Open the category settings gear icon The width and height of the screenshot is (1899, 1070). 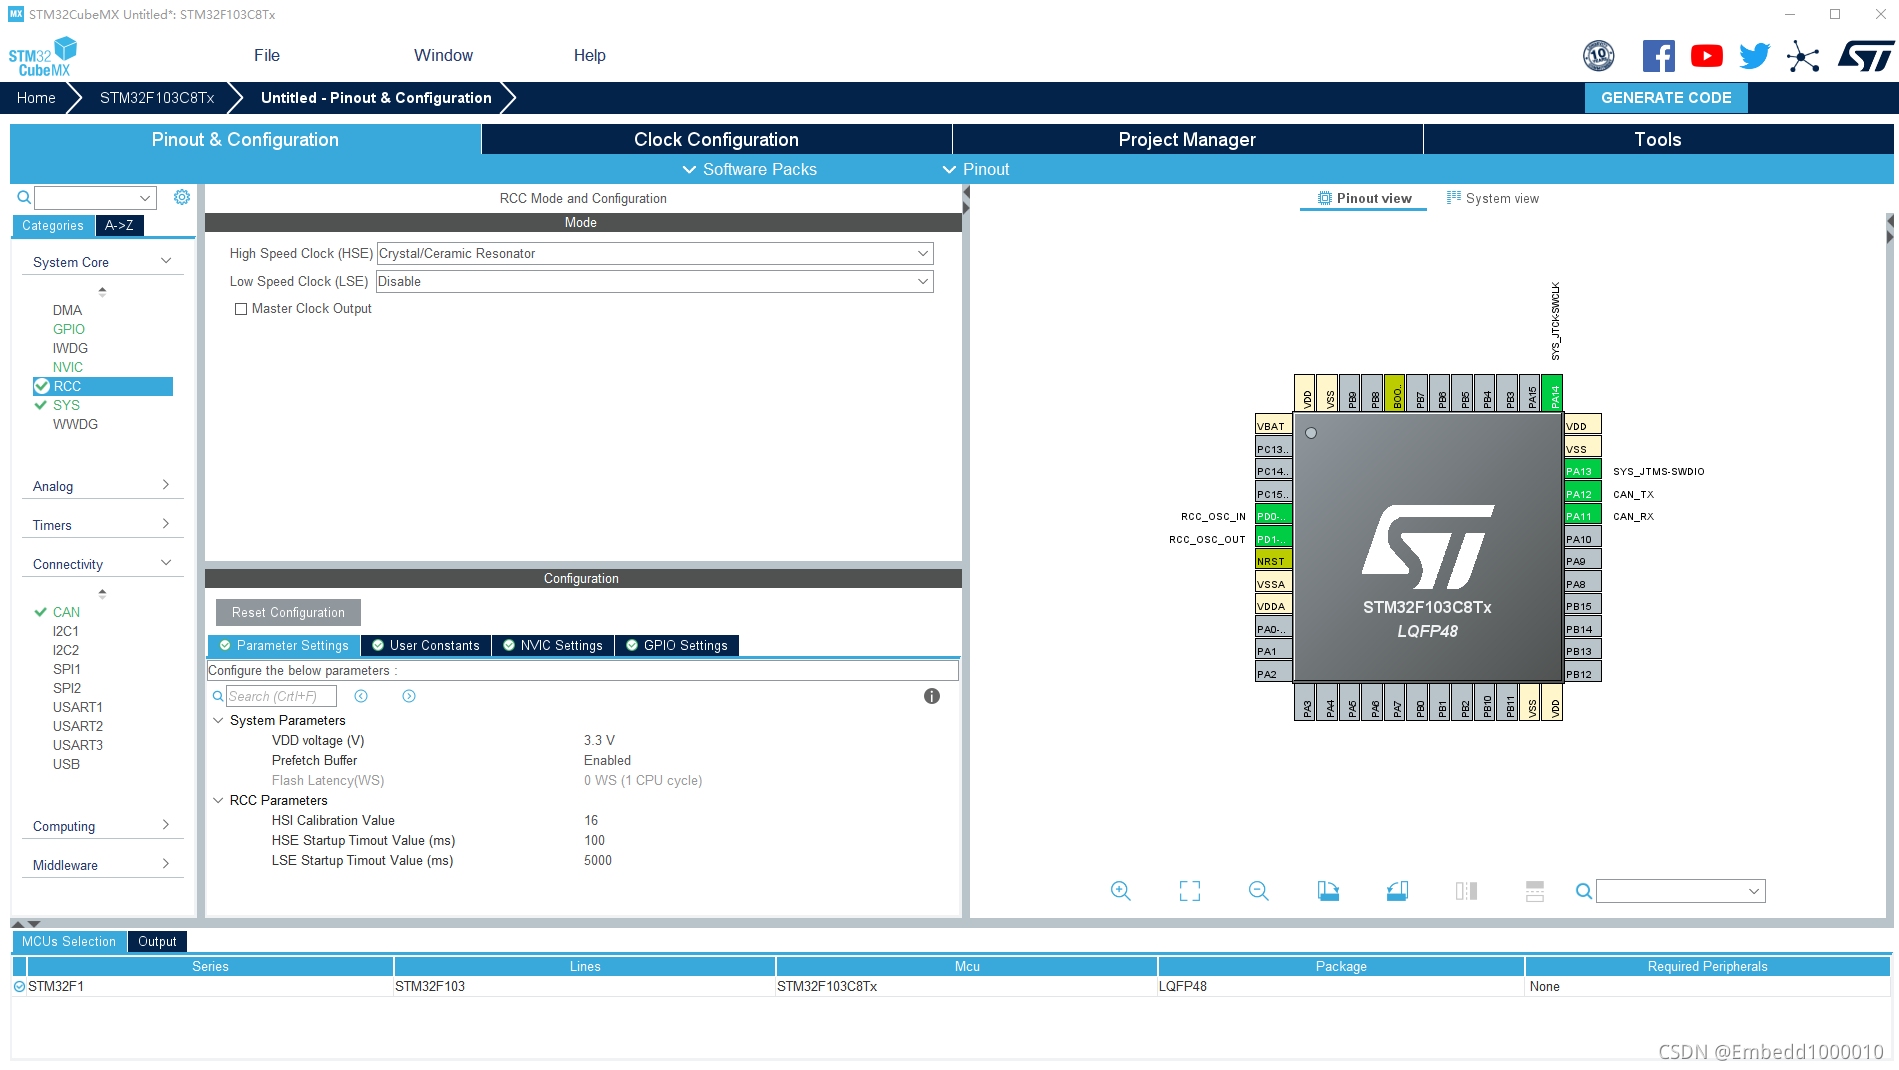182,197
